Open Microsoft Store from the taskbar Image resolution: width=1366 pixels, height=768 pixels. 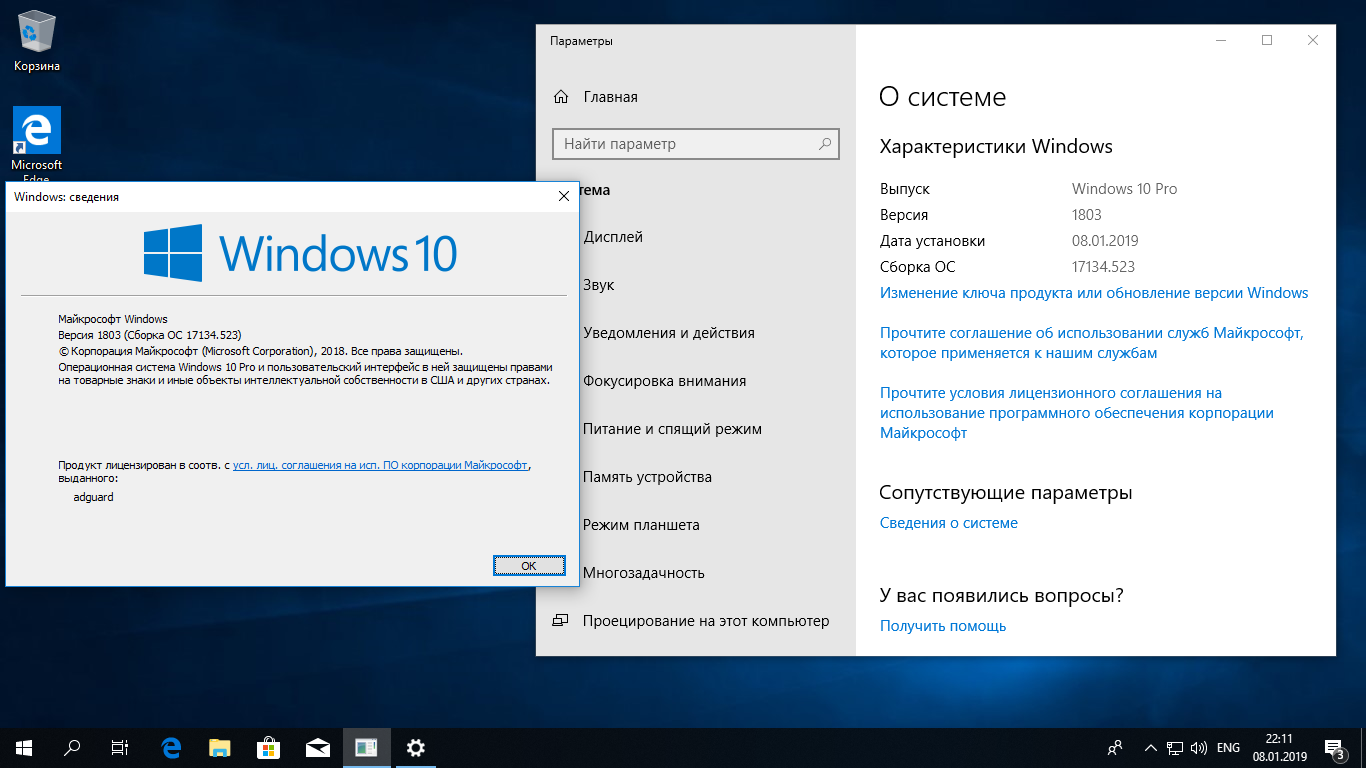tap(269, 747)
